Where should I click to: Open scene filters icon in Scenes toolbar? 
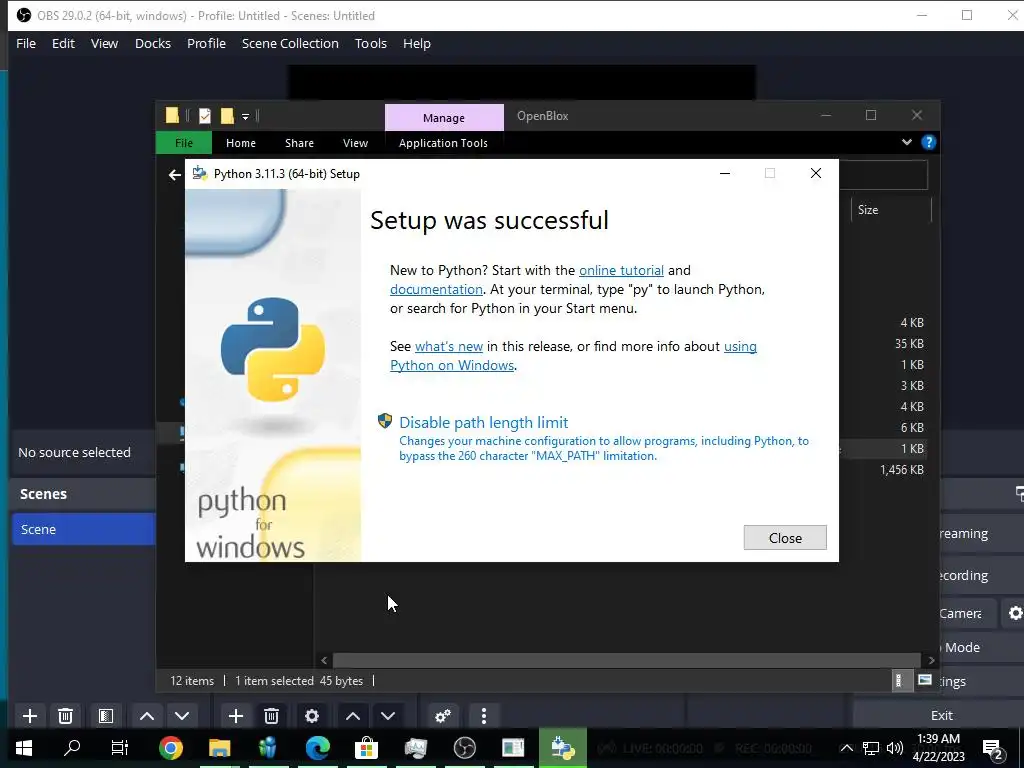(106, 716)
